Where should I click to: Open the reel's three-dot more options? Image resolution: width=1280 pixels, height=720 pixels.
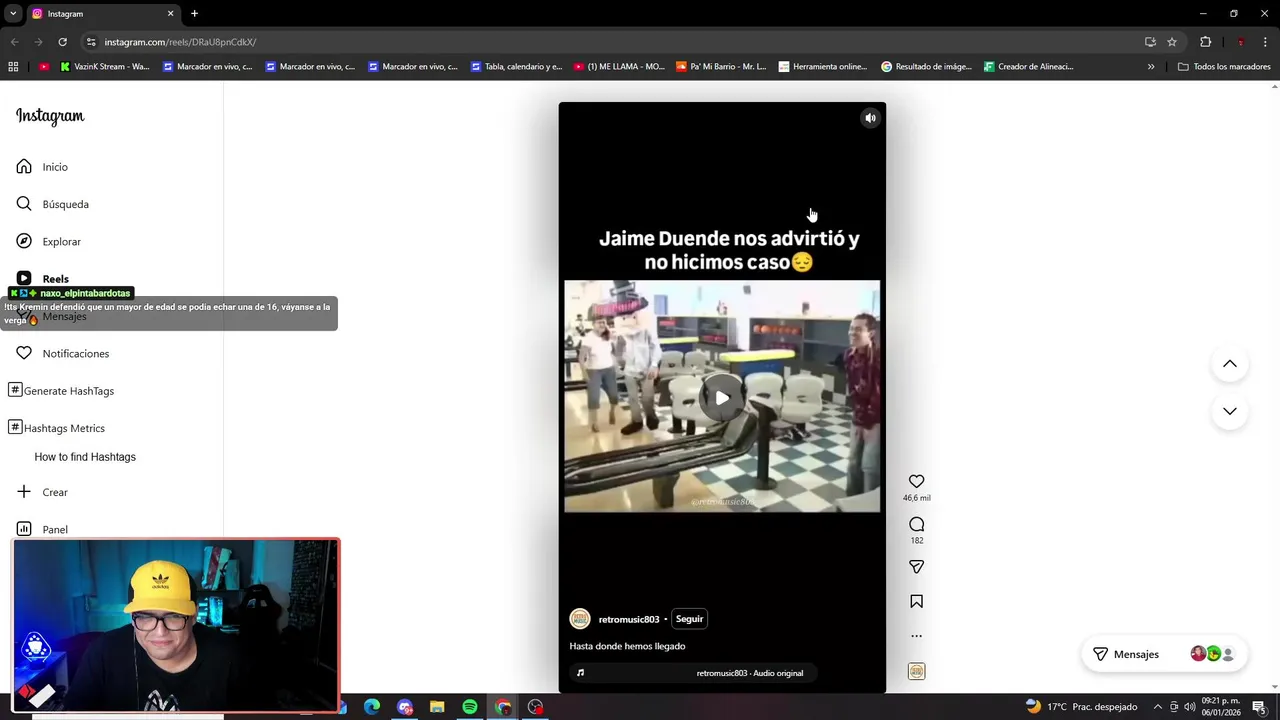click(916, 636)
